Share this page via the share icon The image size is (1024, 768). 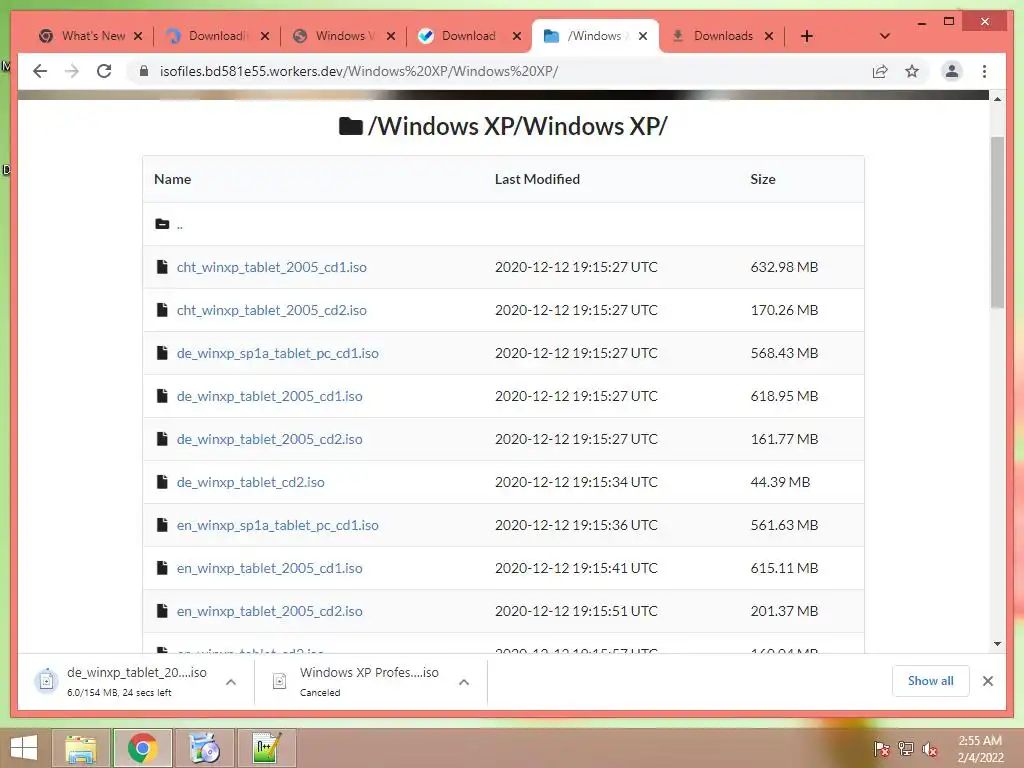pyautogui.click(x=880, y=71)
